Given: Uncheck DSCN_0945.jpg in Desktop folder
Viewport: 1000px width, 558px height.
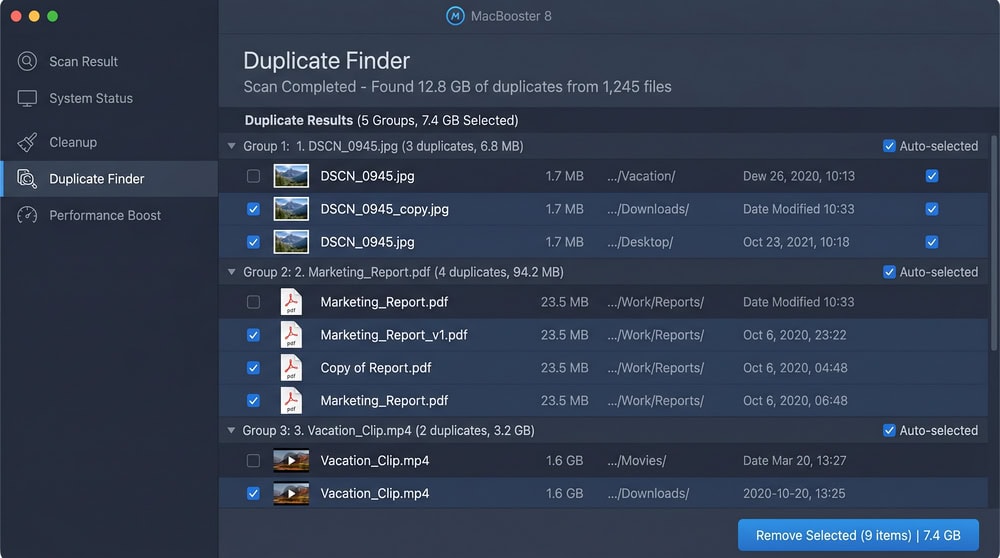Looking at the screenshot, I should click(x=253, y=242).
